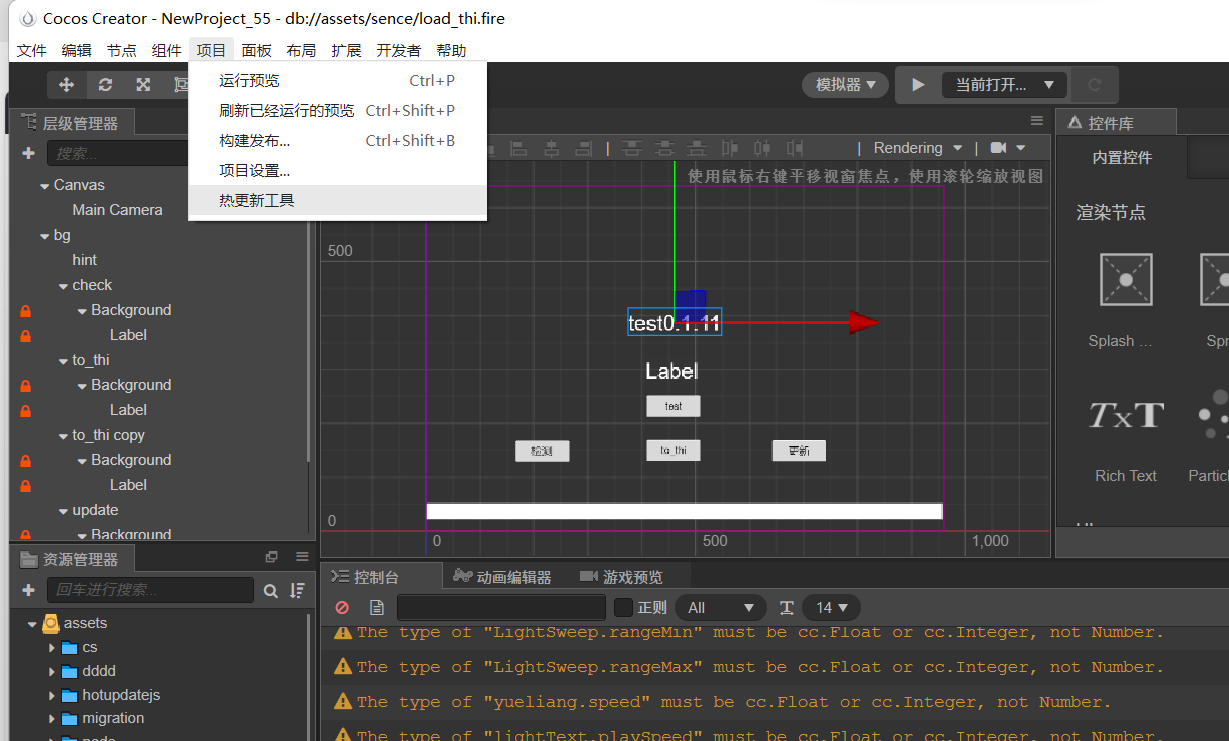1229x741 pixels.
Task: Choose 刷新已经运行的预览 menu entry
Action: tap(337, 110)
